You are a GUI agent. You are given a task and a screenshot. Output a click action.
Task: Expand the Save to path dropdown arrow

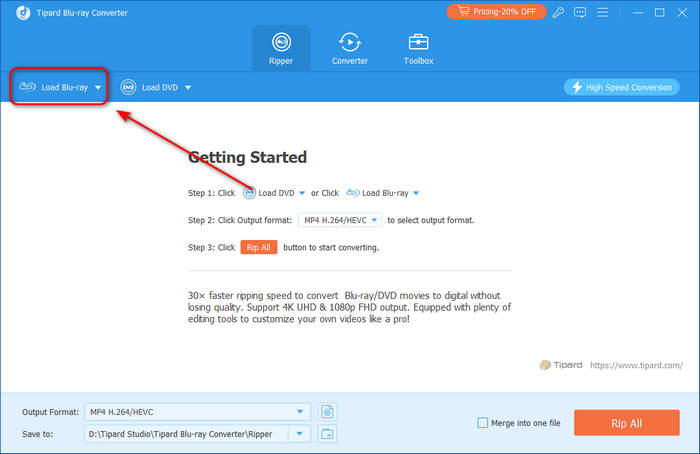tap(300, 434)
